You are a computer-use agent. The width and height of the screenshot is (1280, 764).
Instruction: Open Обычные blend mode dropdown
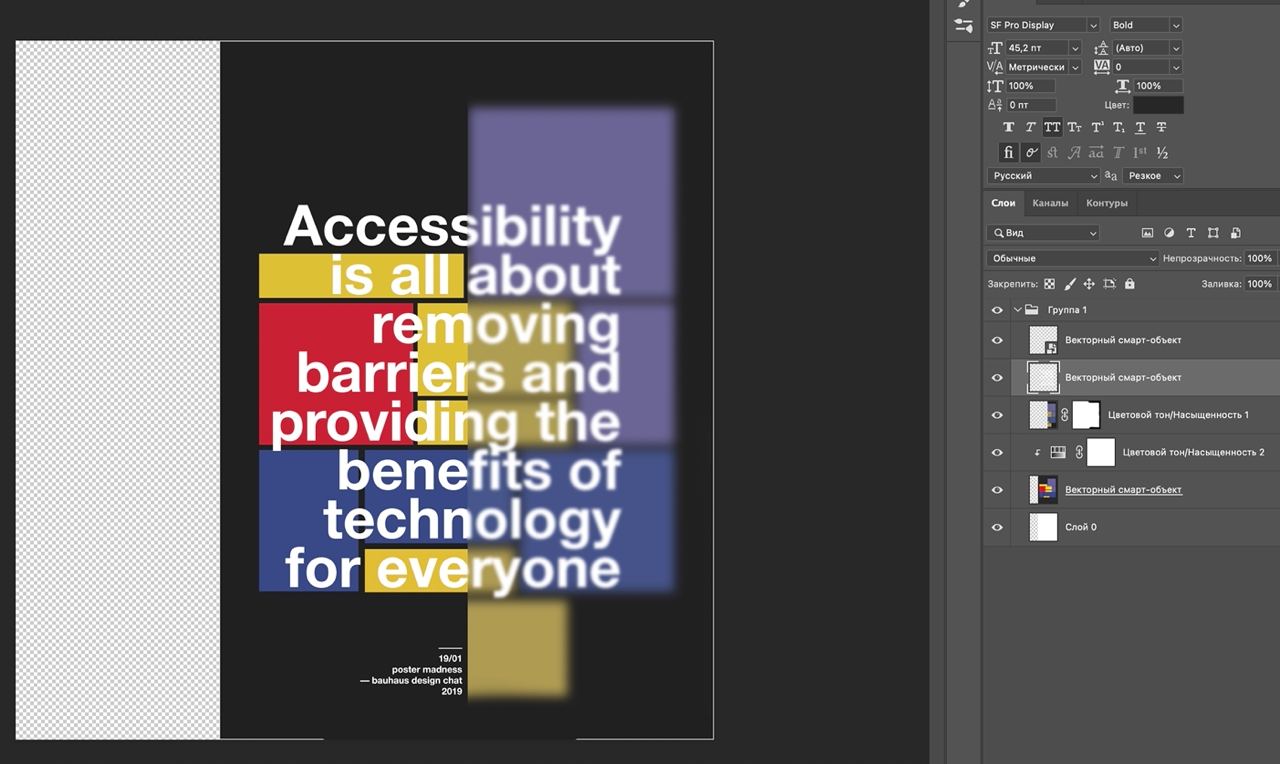point(1072,259)
